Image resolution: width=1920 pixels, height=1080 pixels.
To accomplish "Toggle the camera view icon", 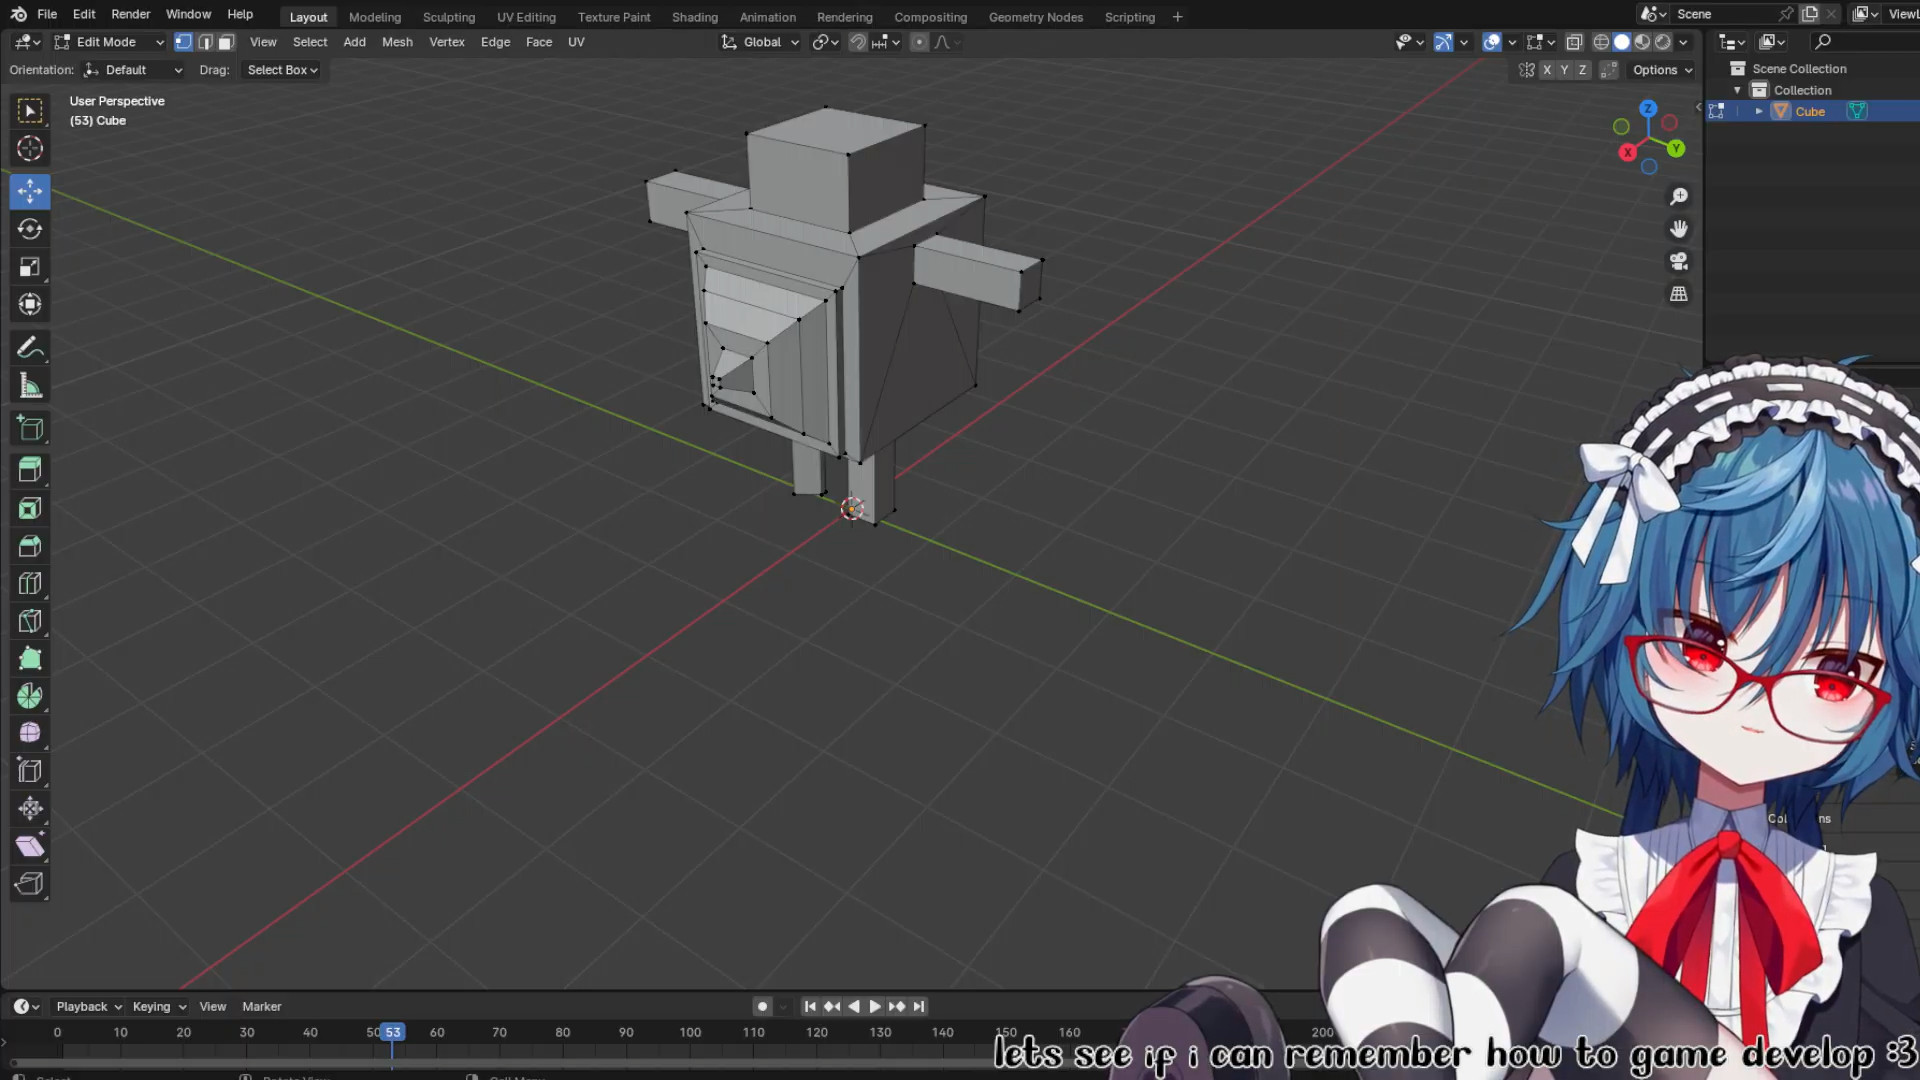I will coord(1679,262).
